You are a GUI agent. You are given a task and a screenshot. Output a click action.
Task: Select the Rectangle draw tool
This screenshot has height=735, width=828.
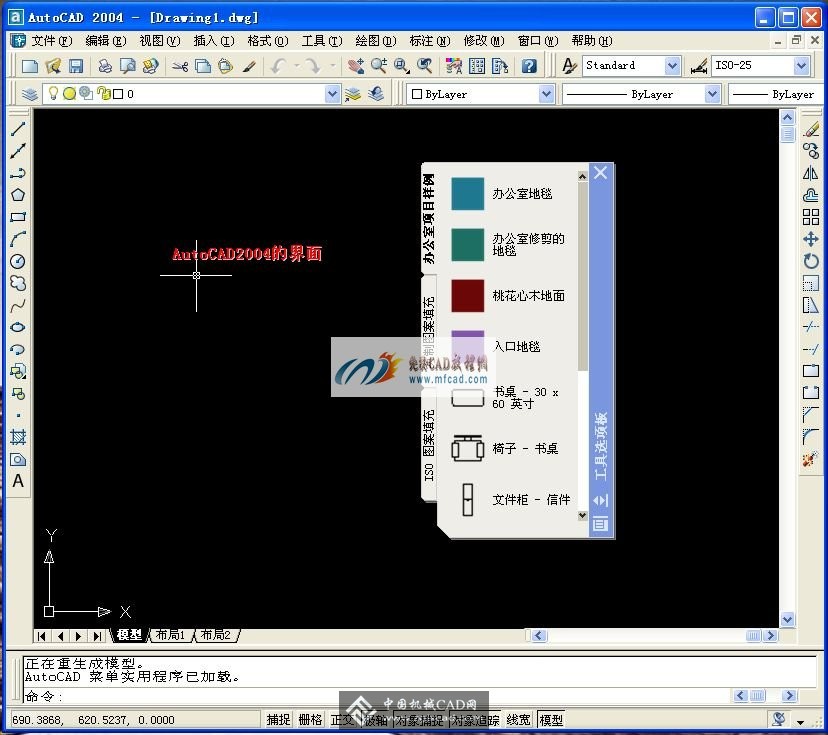click(18, 217)
